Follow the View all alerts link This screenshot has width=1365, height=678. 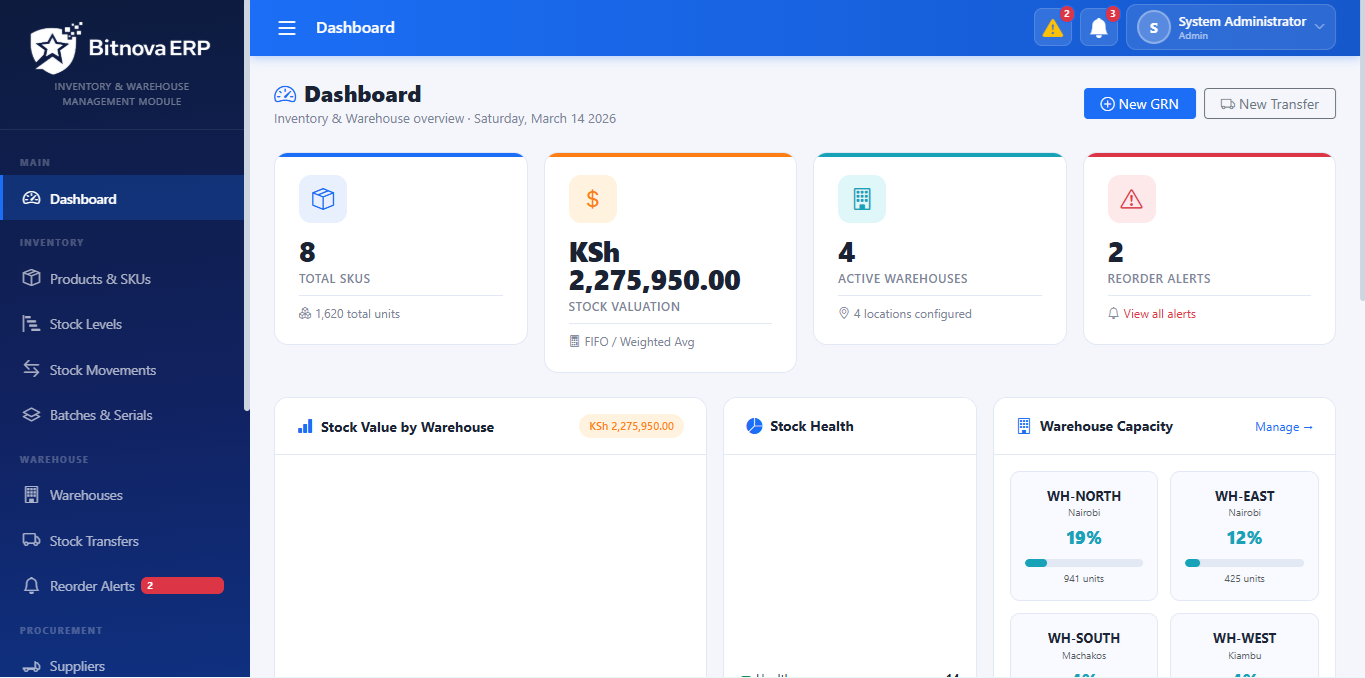[x=1159, y=314]
